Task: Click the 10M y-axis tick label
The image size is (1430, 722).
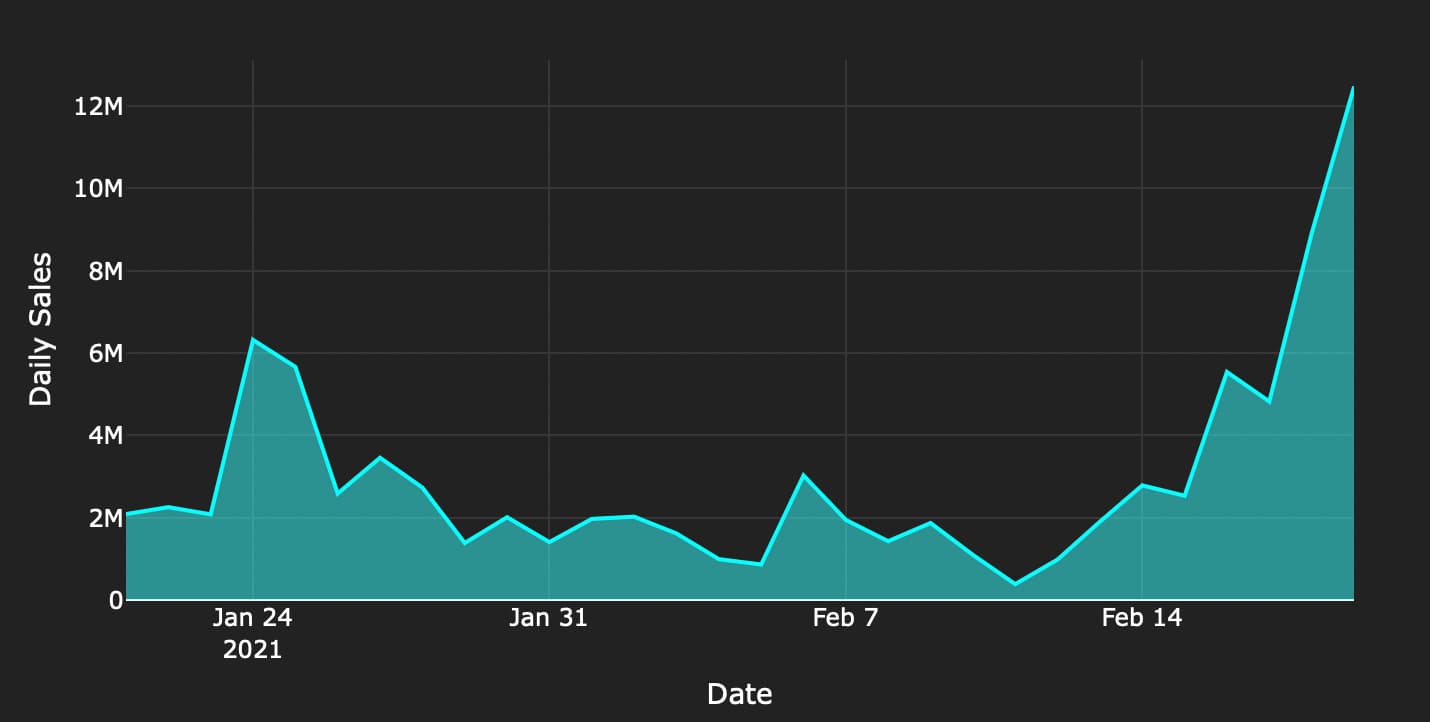Action: 98,188
